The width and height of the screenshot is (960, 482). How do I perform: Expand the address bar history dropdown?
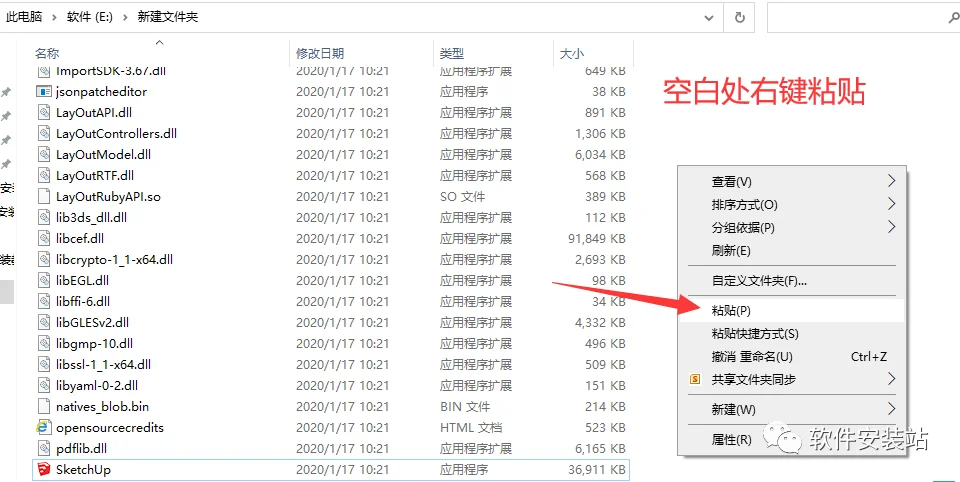point(709,18)
